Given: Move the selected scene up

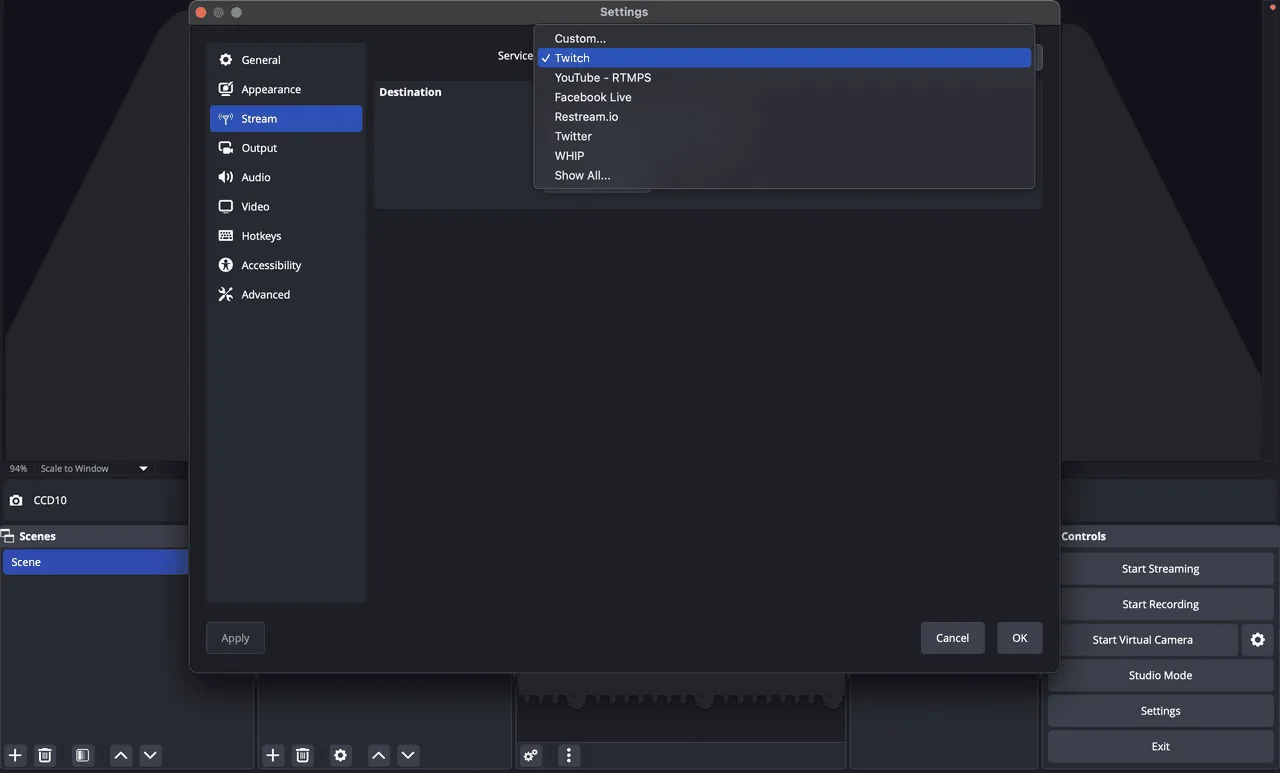Looking at the screenshot, I should pos(121,755).
